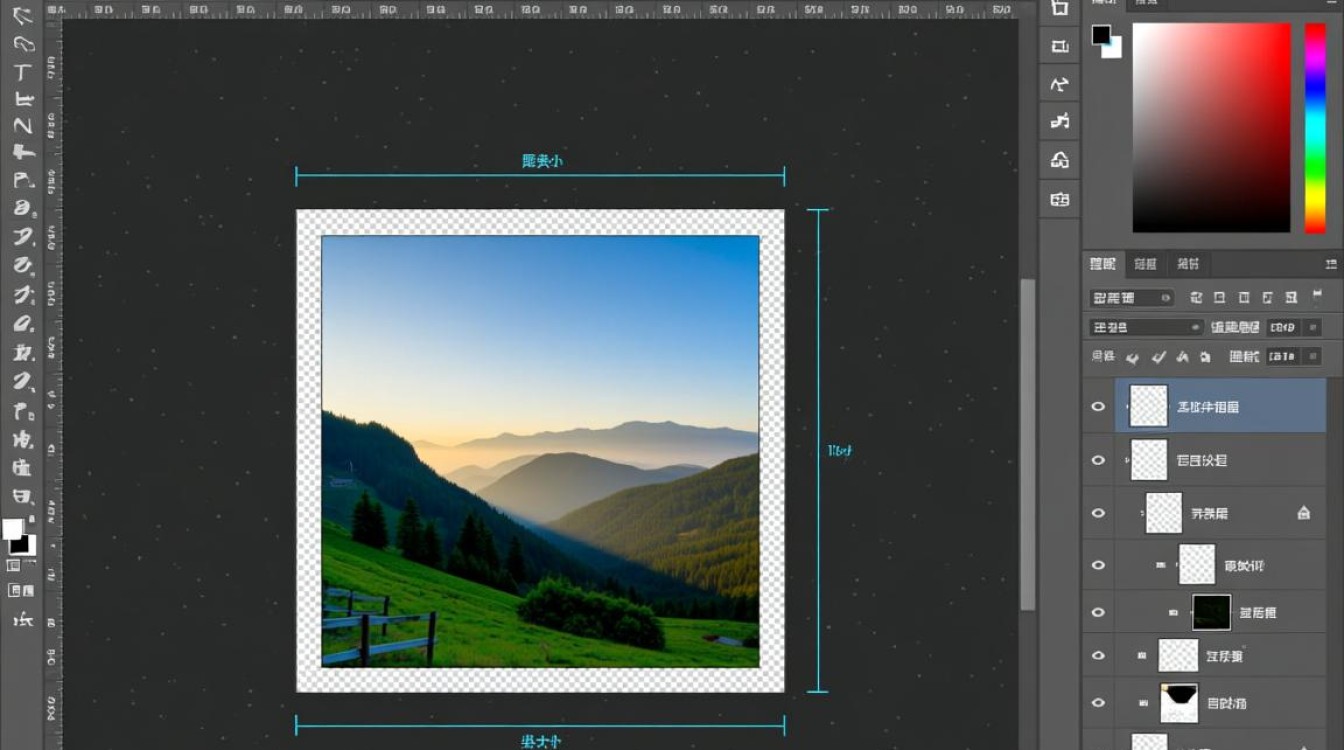
Task: Select the Lasso tool in left toolbar
Action: 23,44
